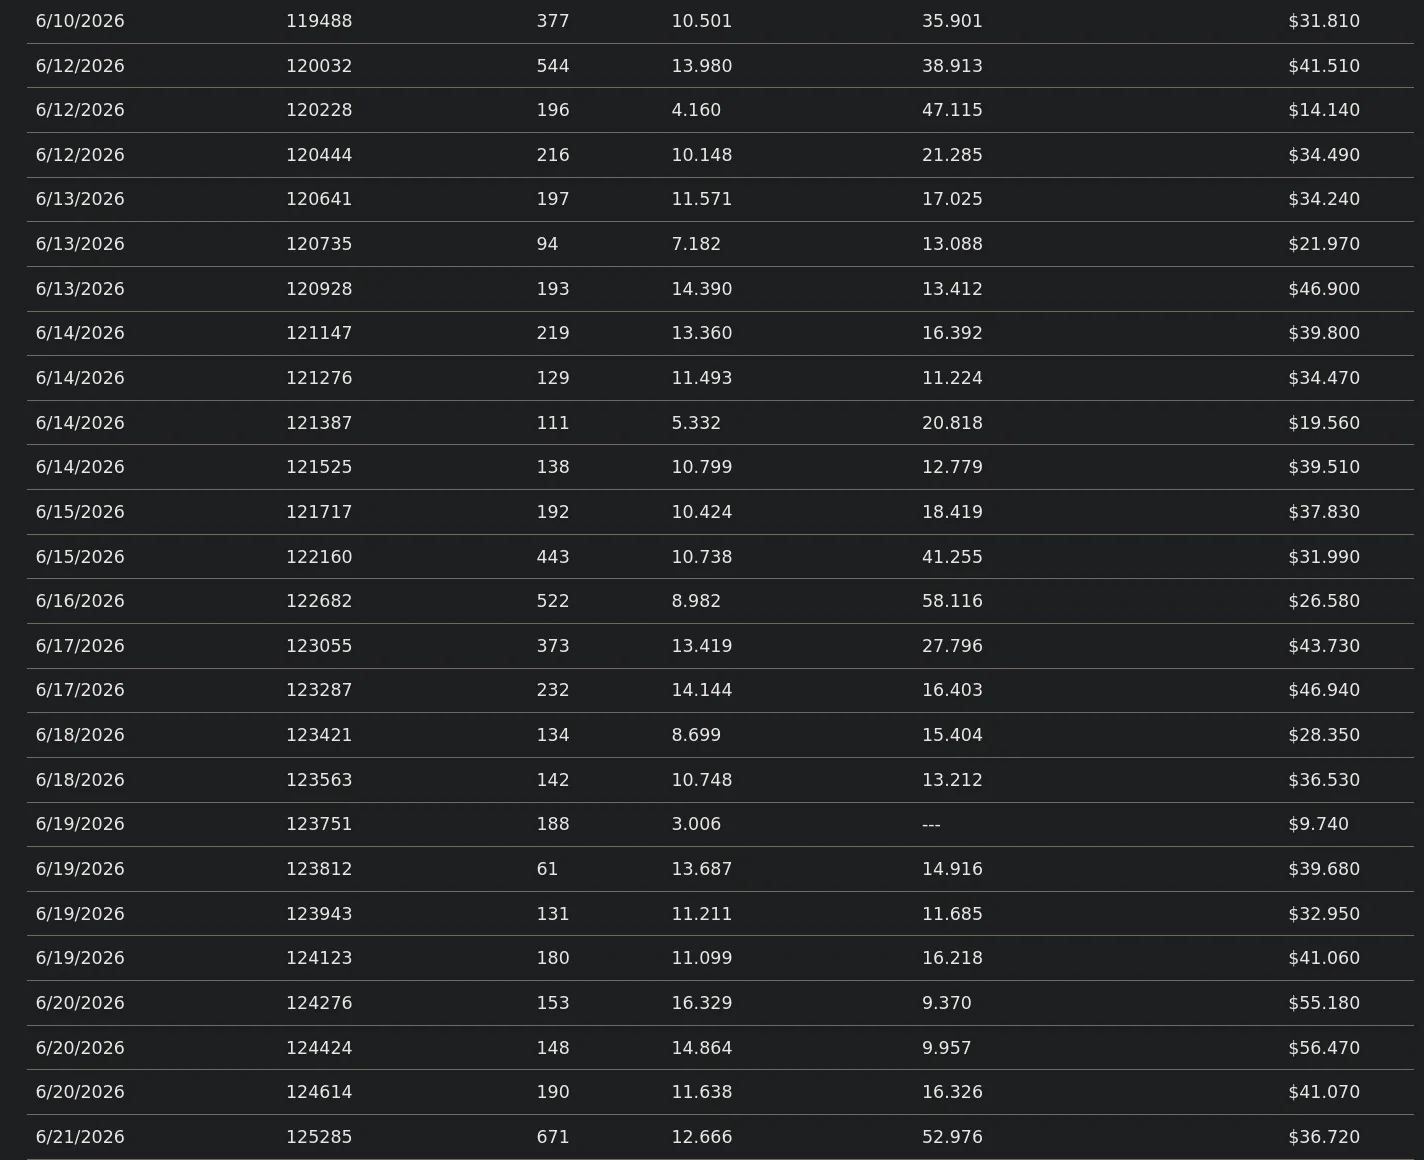
Task: Select row with odometer 120641
Action: 720,199
